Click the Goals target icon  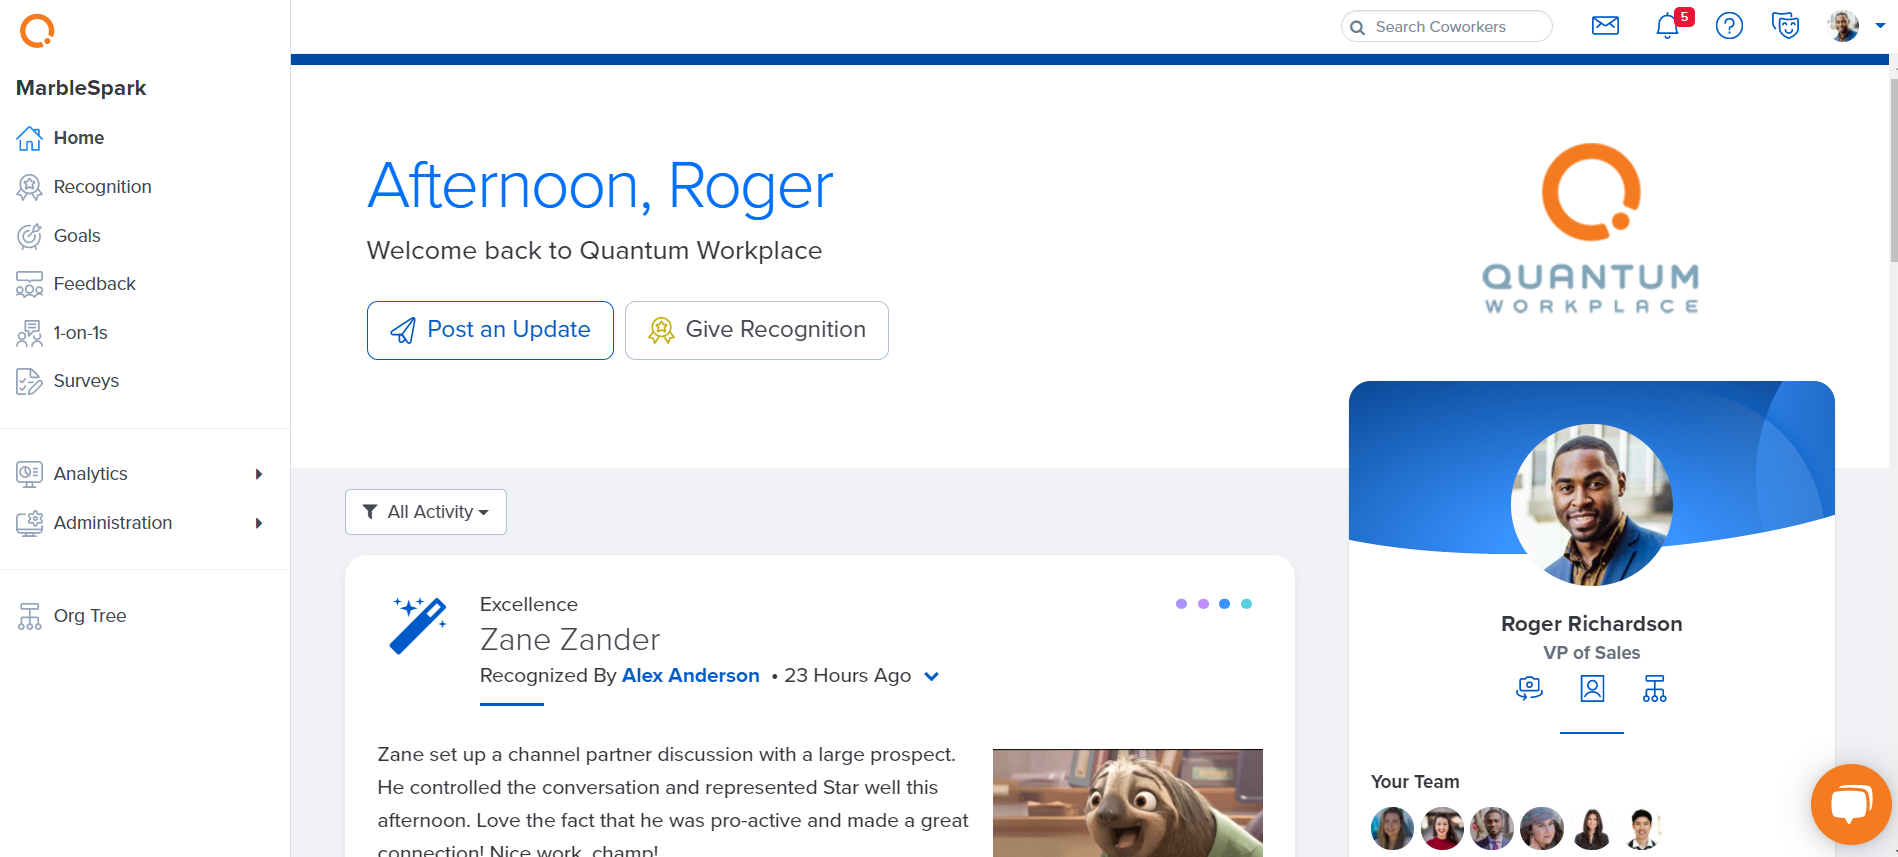click(x=29, y=236)
